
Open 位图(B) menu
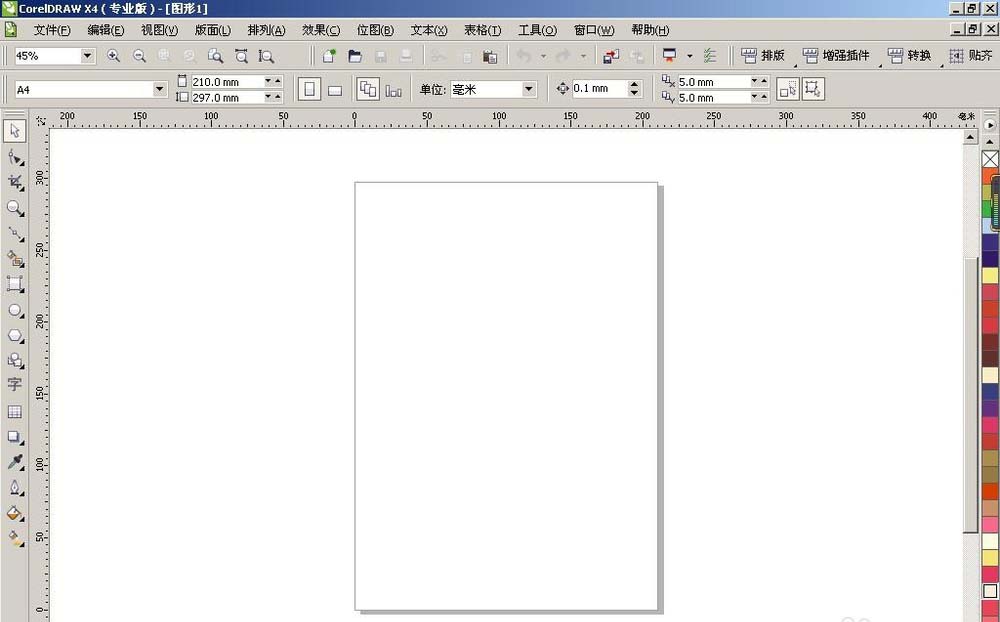click(375, 30)
